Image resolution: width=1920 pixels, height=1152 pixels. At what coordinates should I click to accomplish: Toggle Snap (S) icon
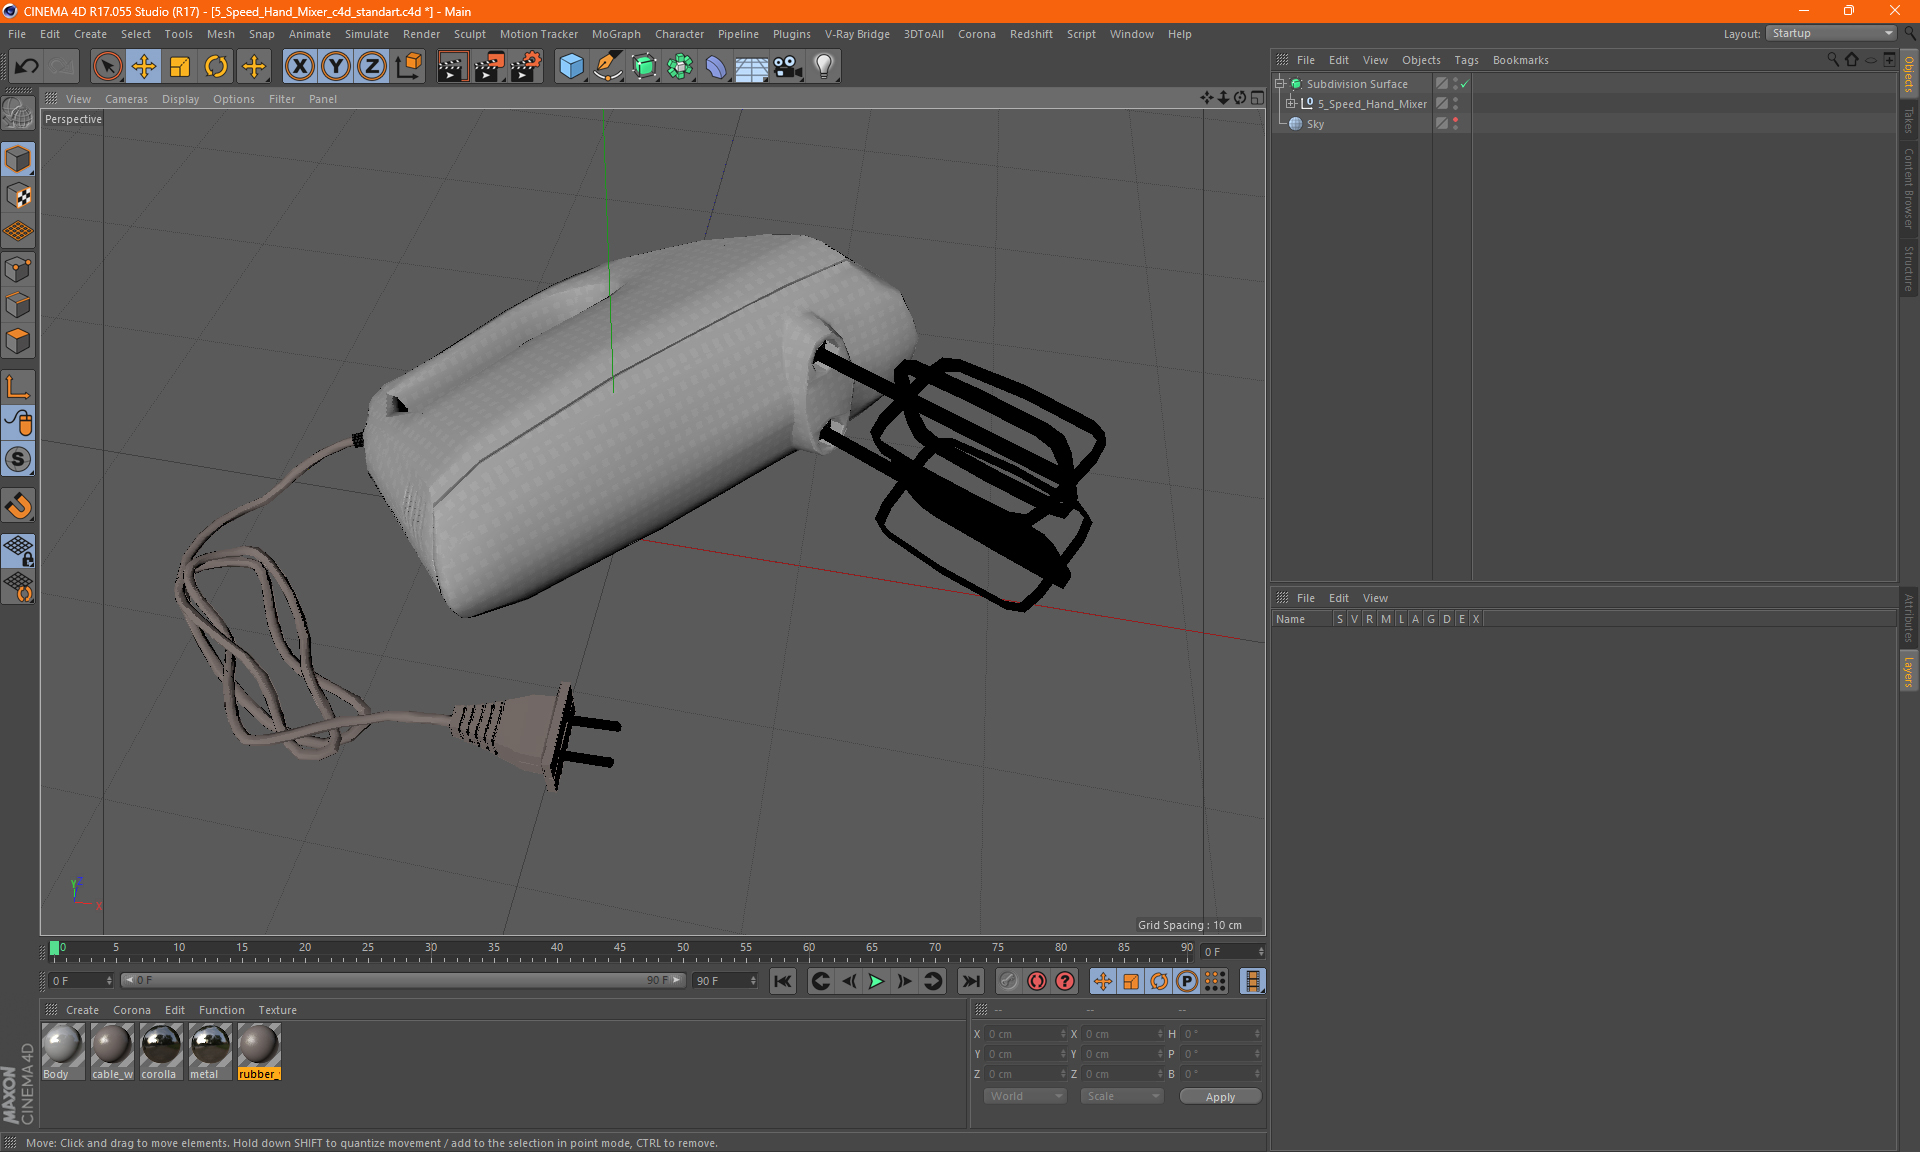[18, 460]
